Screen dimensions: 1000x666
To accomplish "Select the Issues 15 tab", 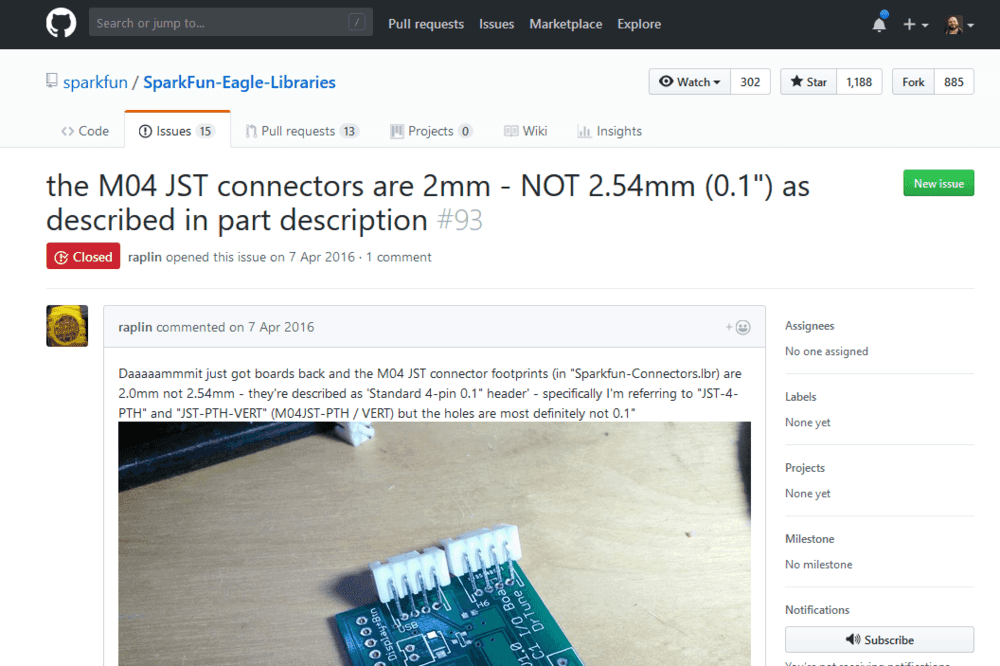I will point(177,131).
